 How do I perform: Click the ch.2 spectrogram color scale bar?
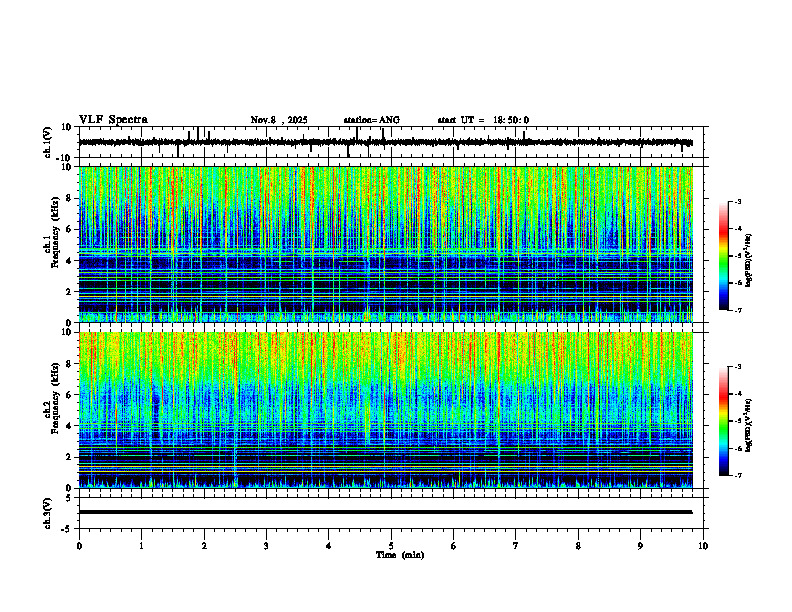[x=723, y=421]
